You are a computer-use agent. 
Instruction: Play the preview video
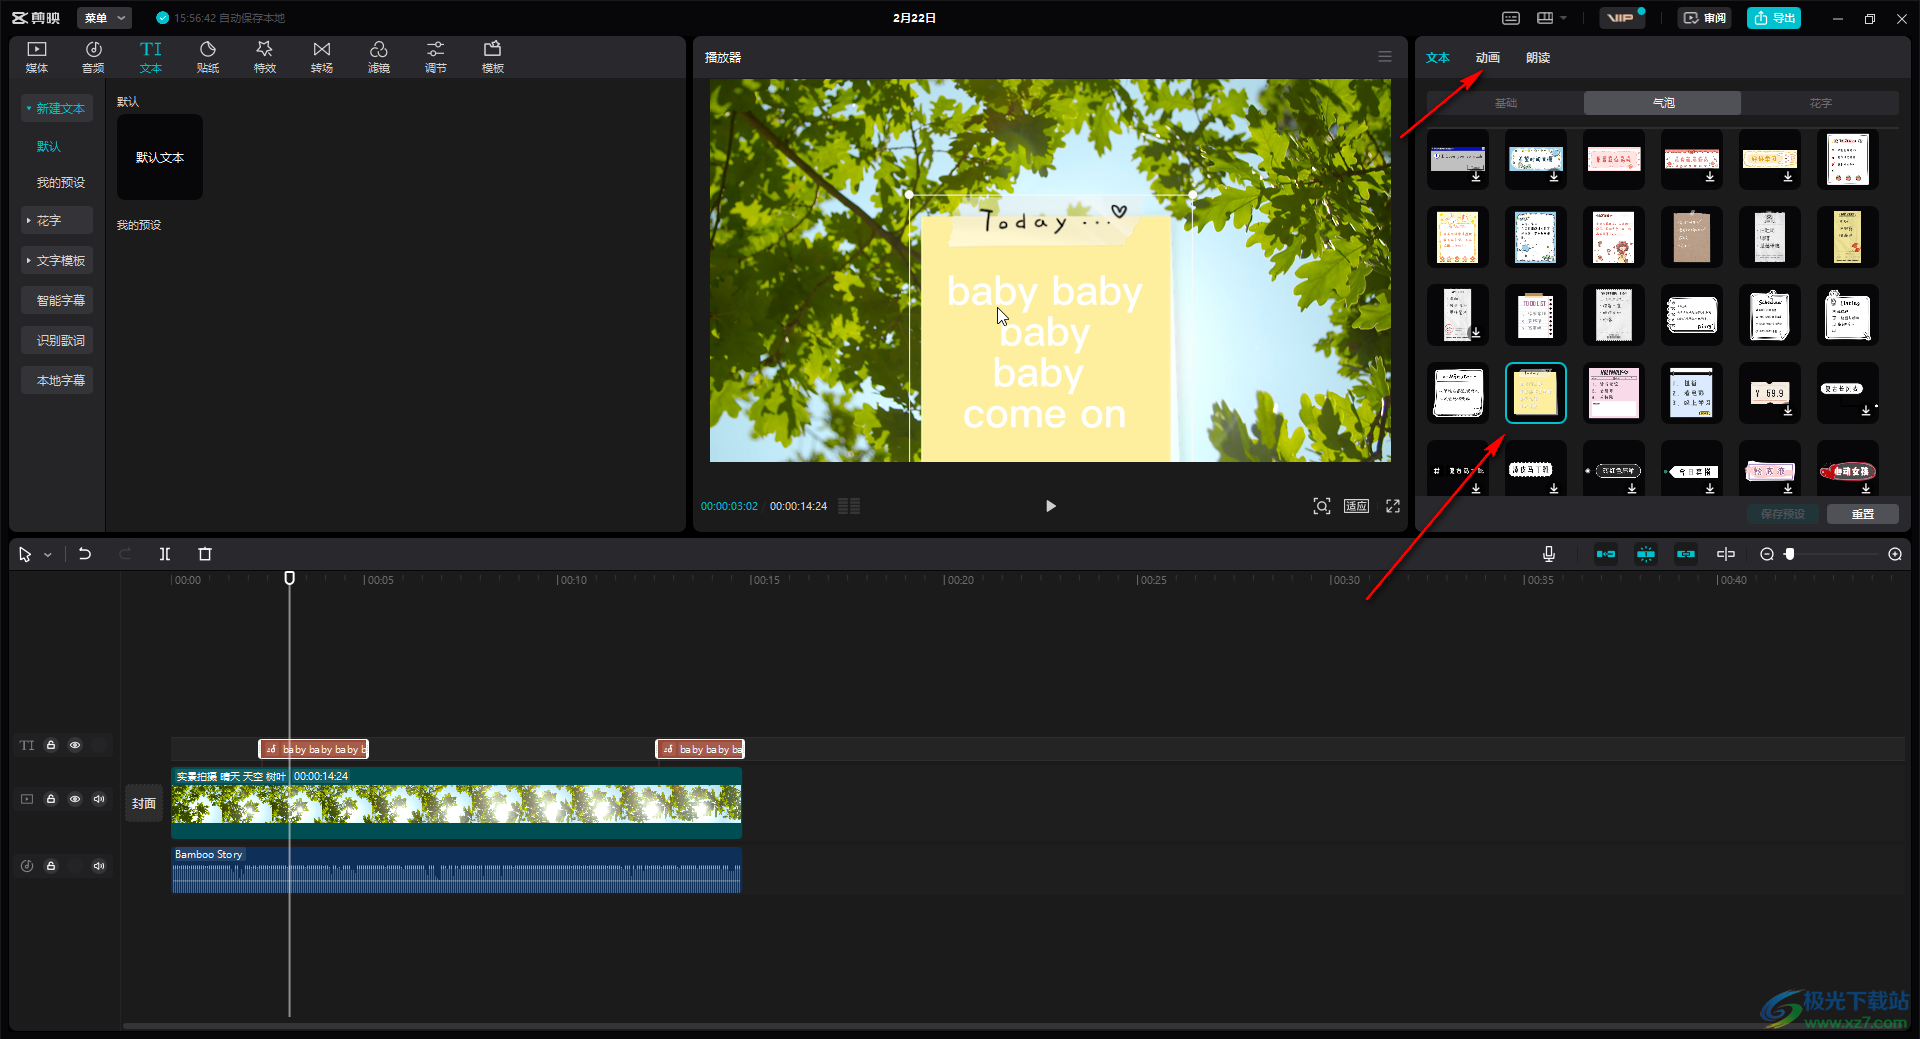(1050, 506)
